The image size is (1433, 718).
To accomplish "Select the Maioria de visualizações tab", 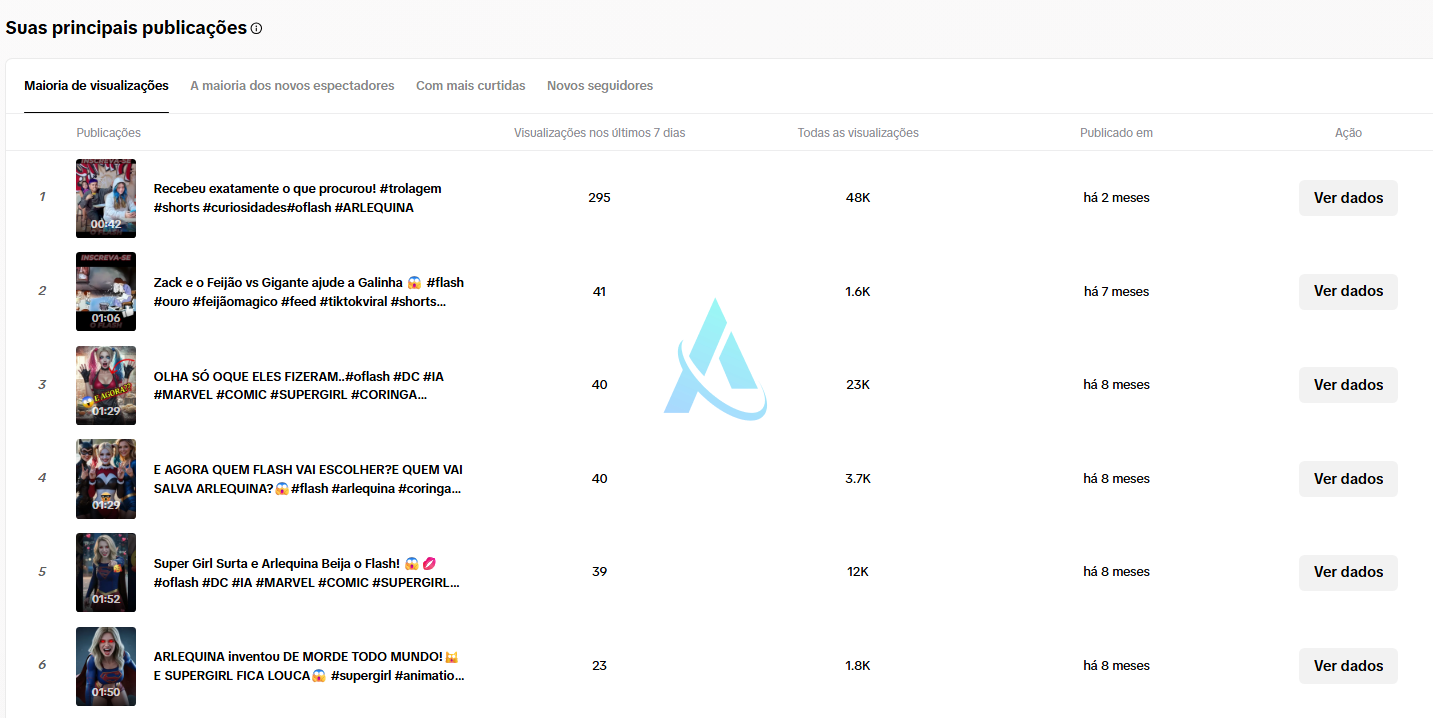I will pos(96,86).
